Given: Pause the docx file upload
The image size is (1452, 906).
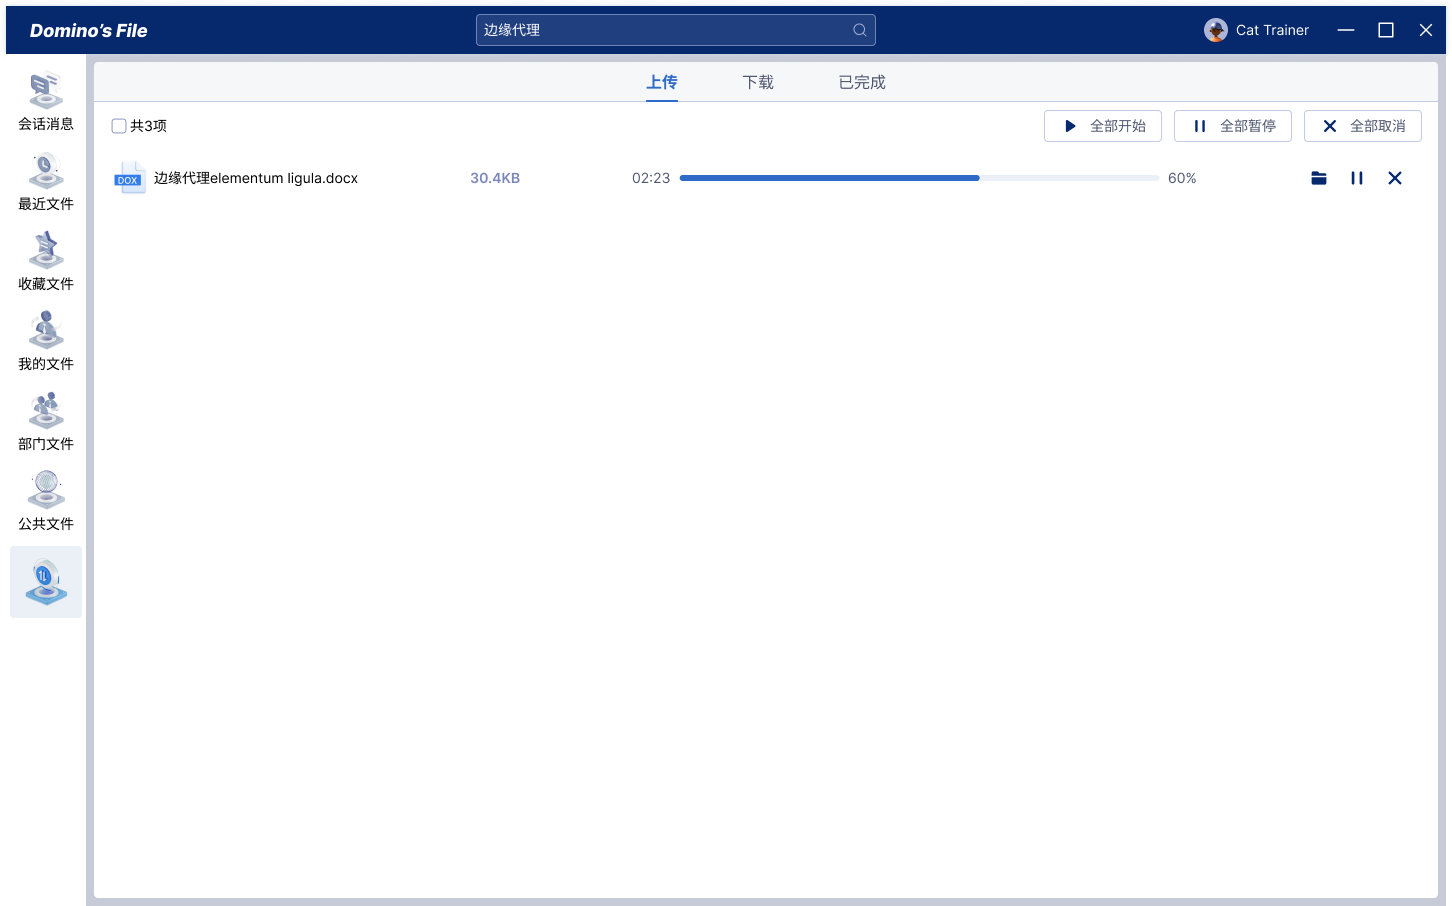Looking at the screenshot, I should click(1357, 178).
